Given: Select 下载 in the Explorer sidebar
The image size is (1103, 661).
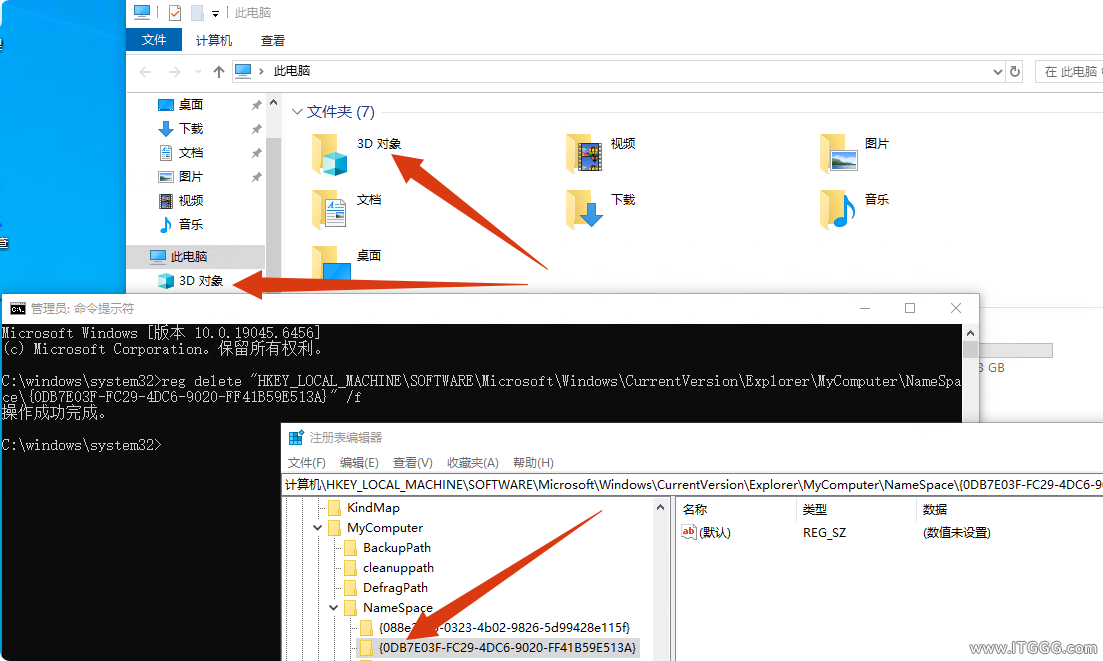Looking at the screenshot, I should (x=190, y=128).
